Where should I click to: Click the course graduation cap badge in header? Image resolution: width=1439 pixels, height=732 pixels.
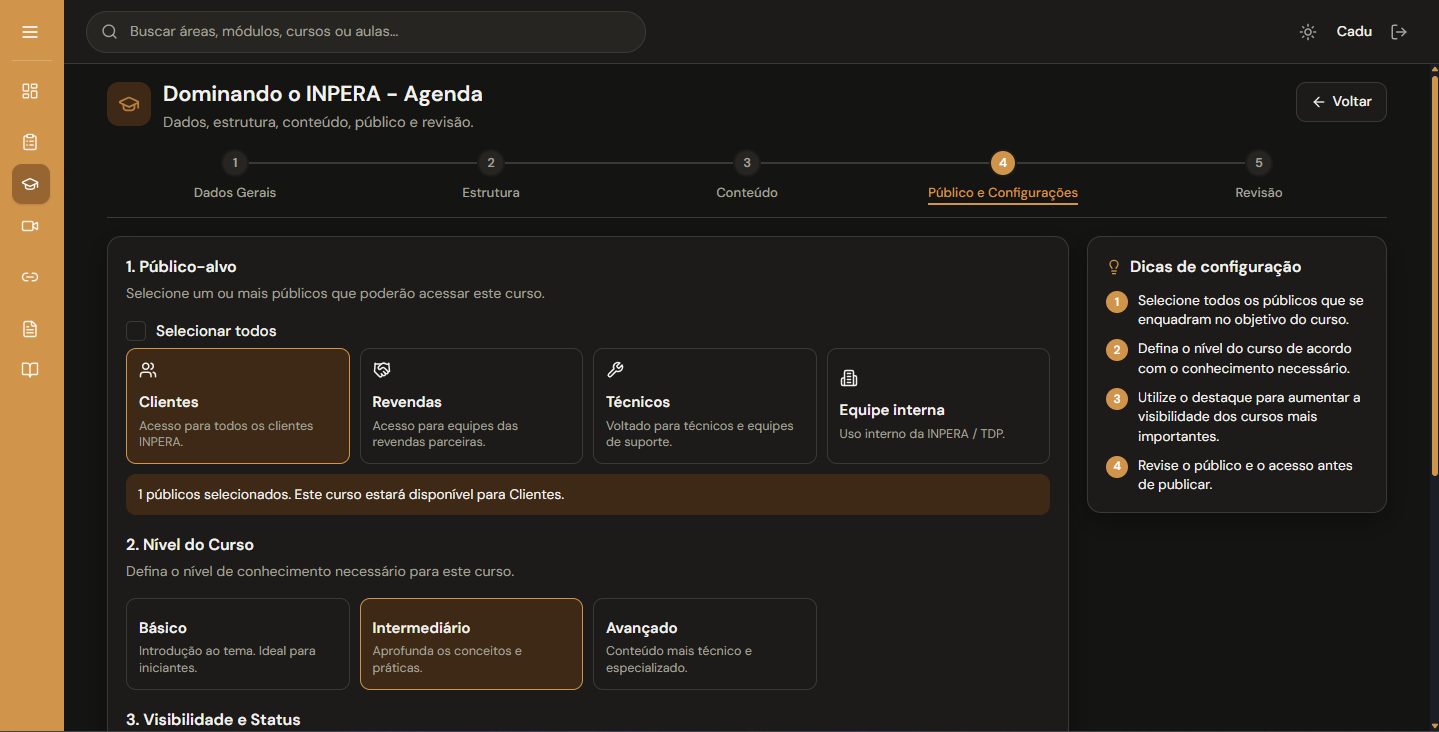[x=129, y=104]
